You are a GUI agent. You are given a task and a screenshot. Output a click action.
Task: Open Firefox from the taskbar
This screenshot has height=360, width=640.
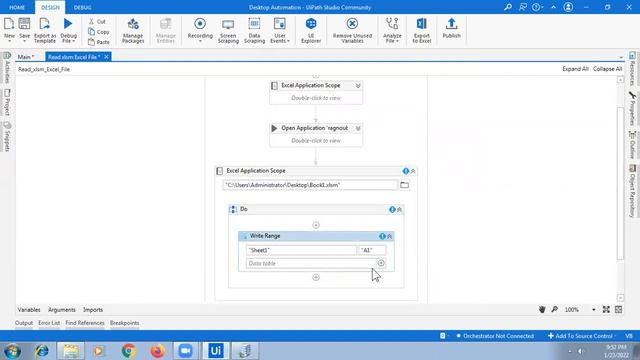[x=157, y=351]
